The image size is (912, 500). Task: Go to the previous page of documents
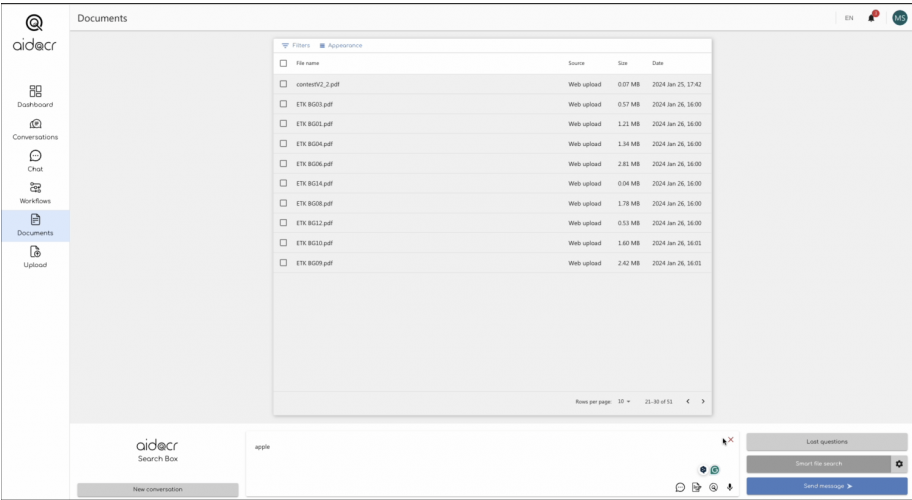click(x=687, y=401)
